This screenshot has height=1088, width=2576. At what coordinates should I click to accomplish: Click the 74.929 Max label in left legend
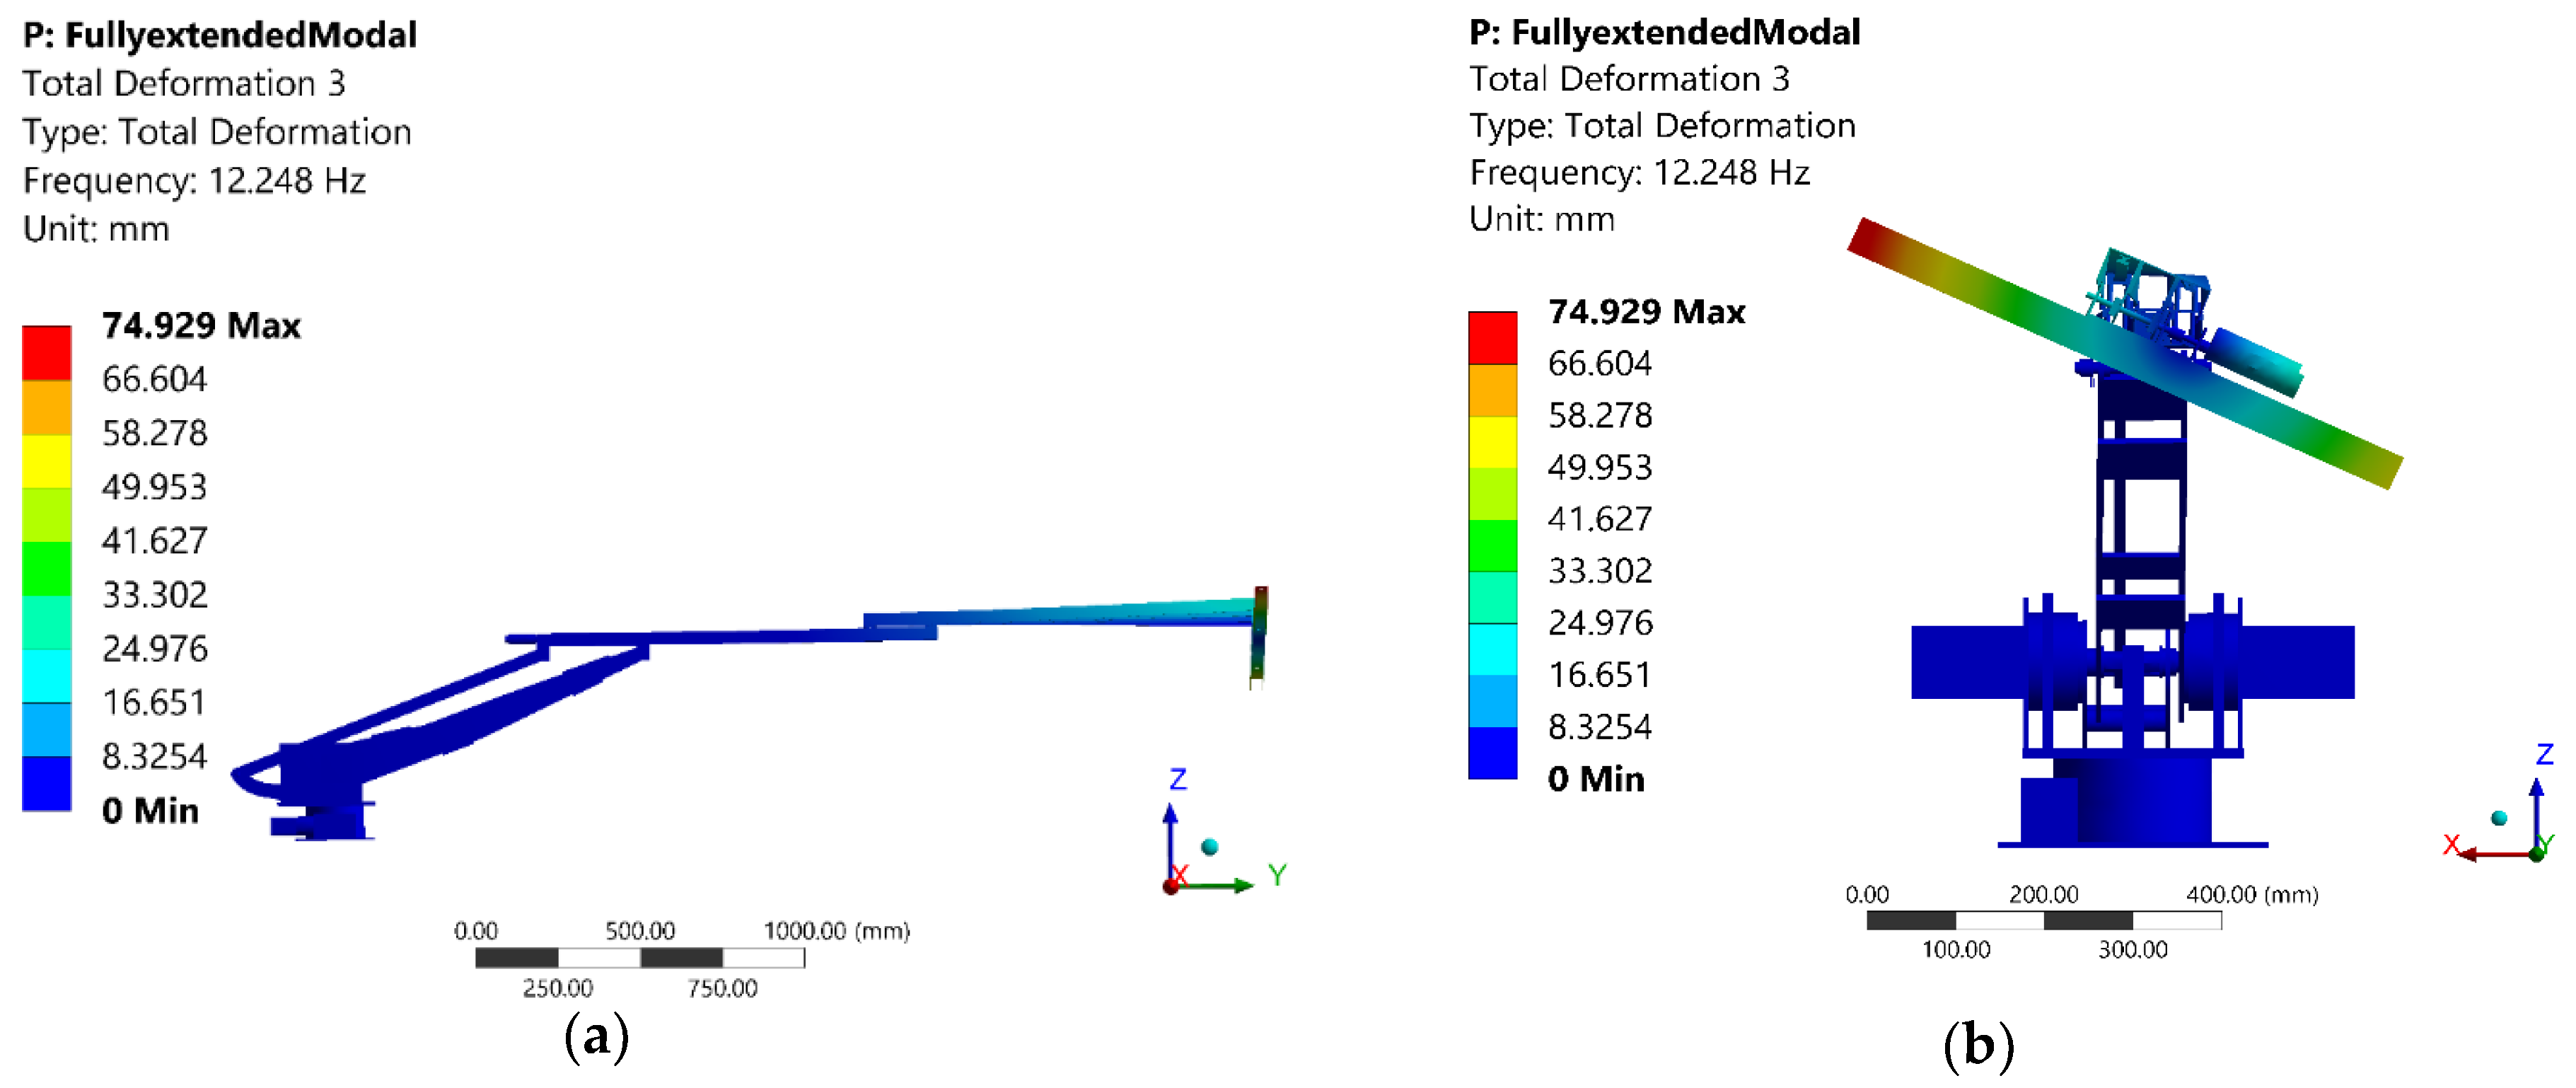(x=201, y=326)
